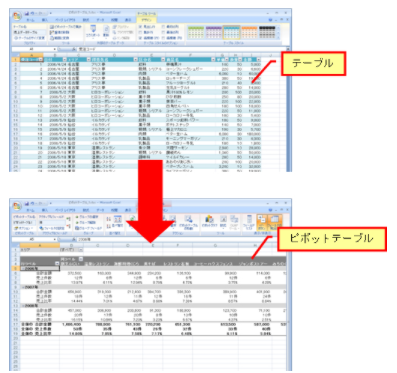Switch to データ tab in bottom window
Screen dimensions: 397x373
pos(100,210)
